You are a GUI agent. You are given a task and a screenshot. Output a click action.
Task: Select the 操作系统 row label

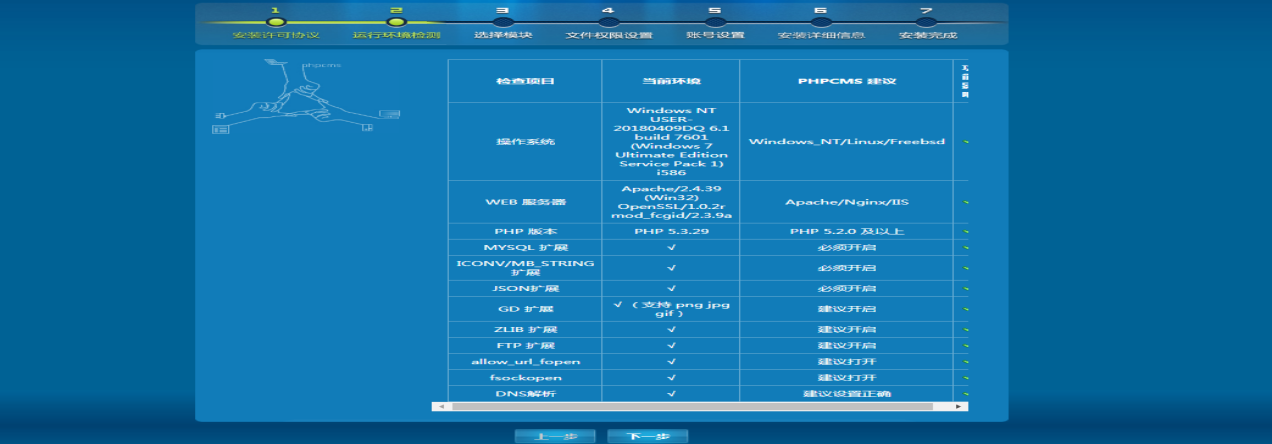pos(525,142)
